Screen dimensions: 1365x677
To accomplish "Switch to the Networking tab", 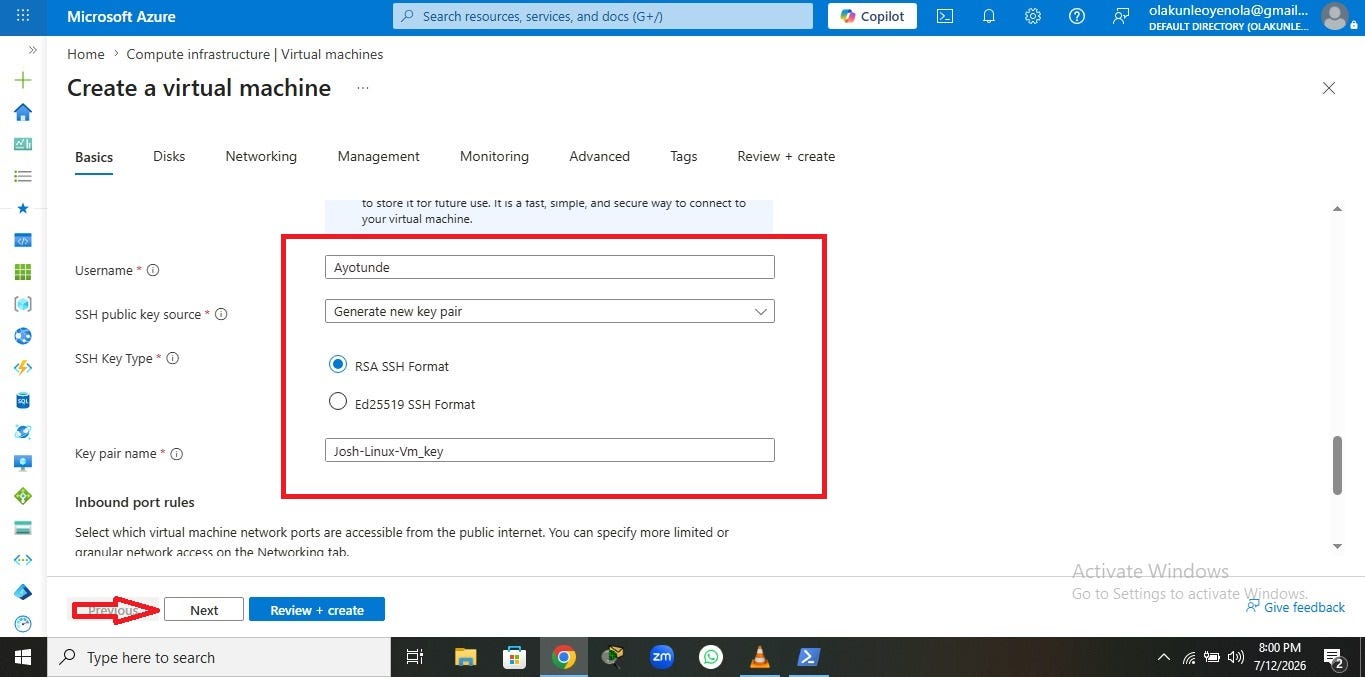I will [261, 156].
